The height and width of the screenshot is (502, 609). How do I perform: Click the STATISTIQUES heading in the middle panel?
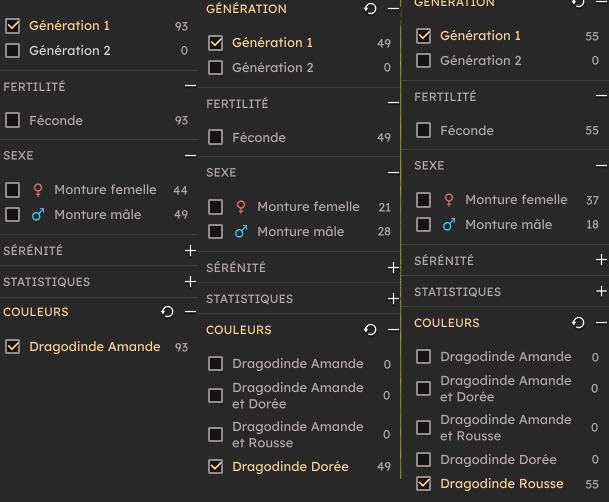click(249, 299)
